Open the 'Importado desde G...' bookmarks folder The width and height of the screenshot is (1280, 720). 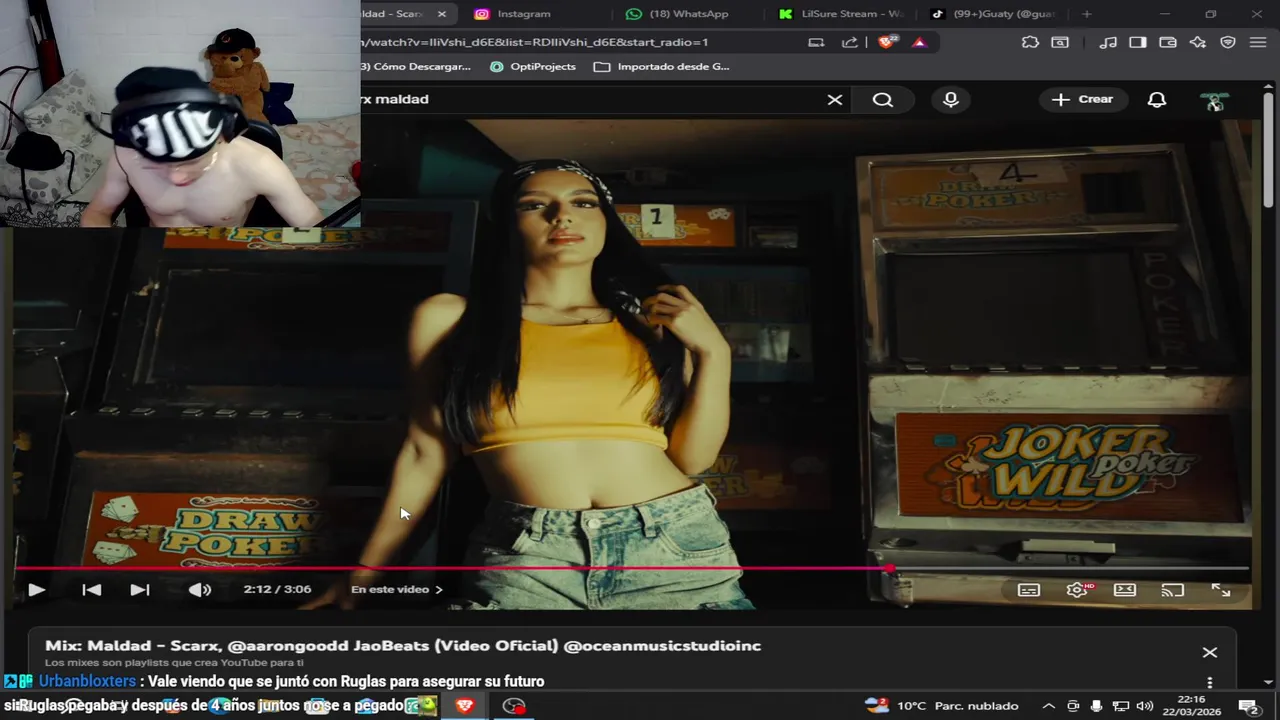[x=662, y=66]
